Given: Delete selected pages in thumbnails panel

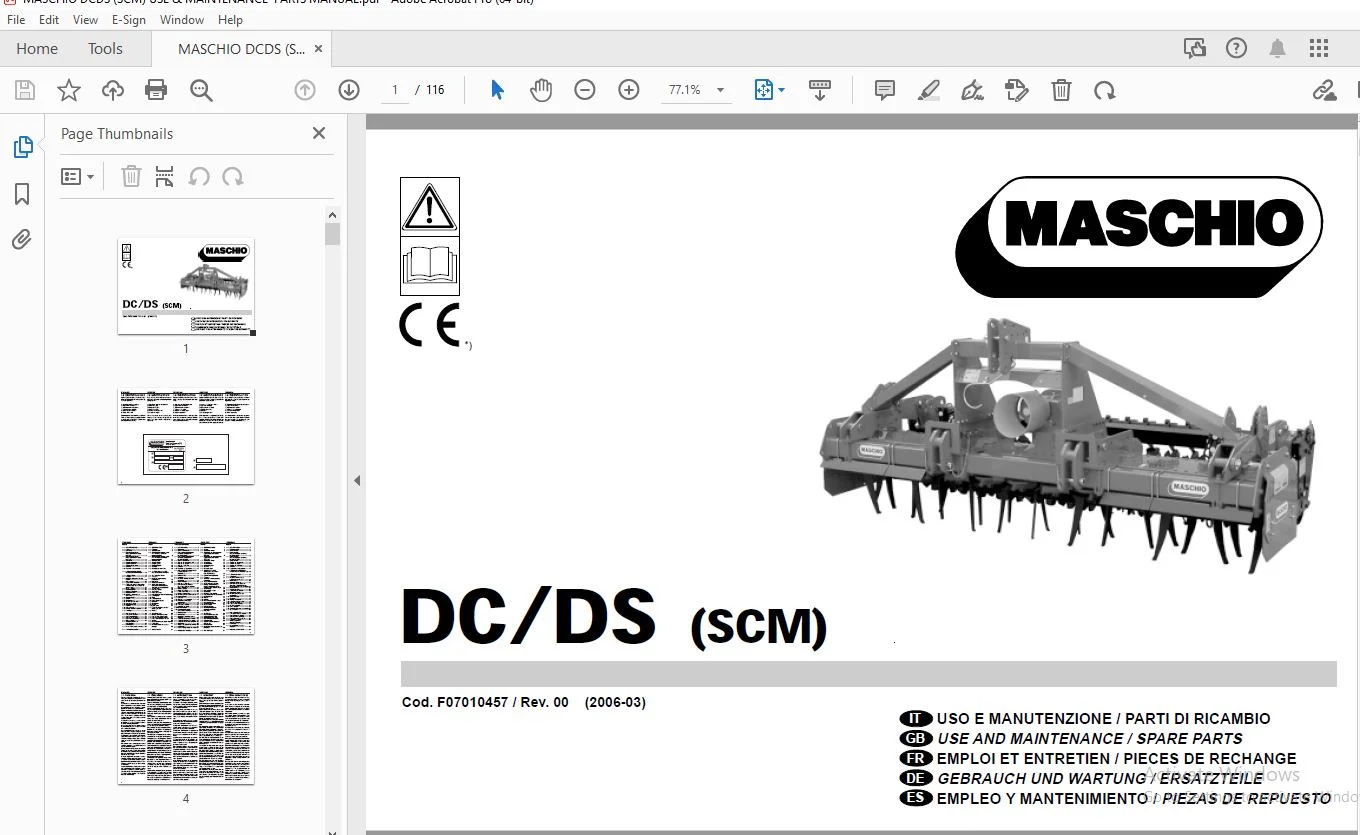Looking at the screenshot, I should (131, 177).
